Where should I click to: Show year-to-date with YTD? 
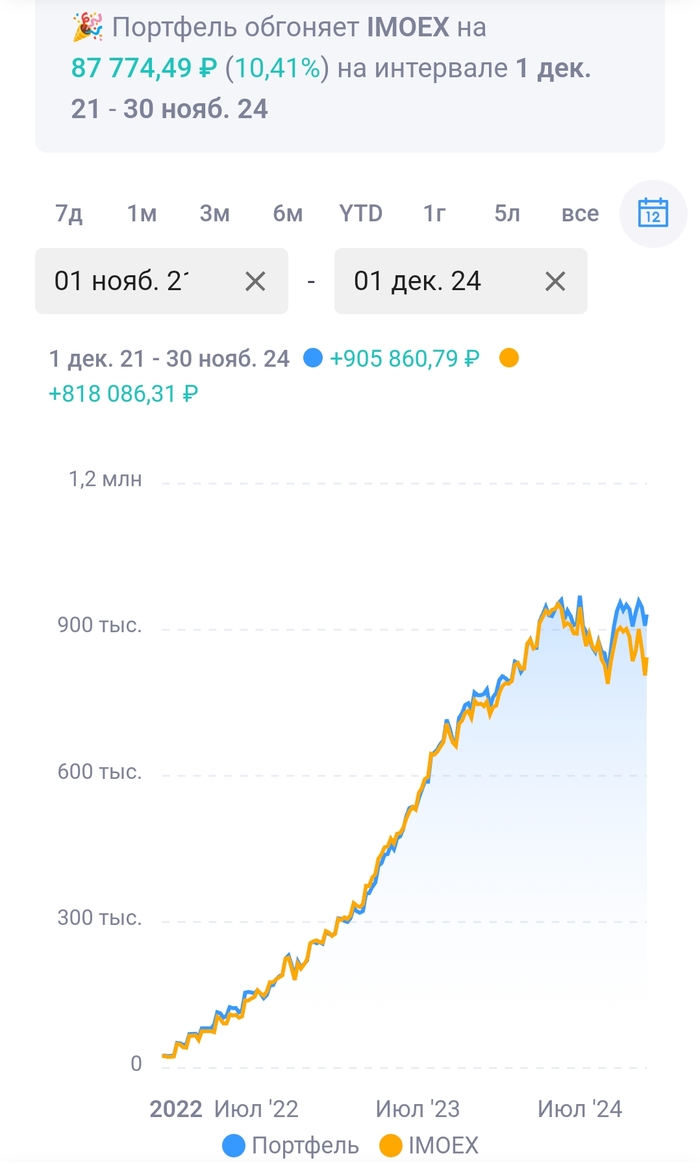360,213
